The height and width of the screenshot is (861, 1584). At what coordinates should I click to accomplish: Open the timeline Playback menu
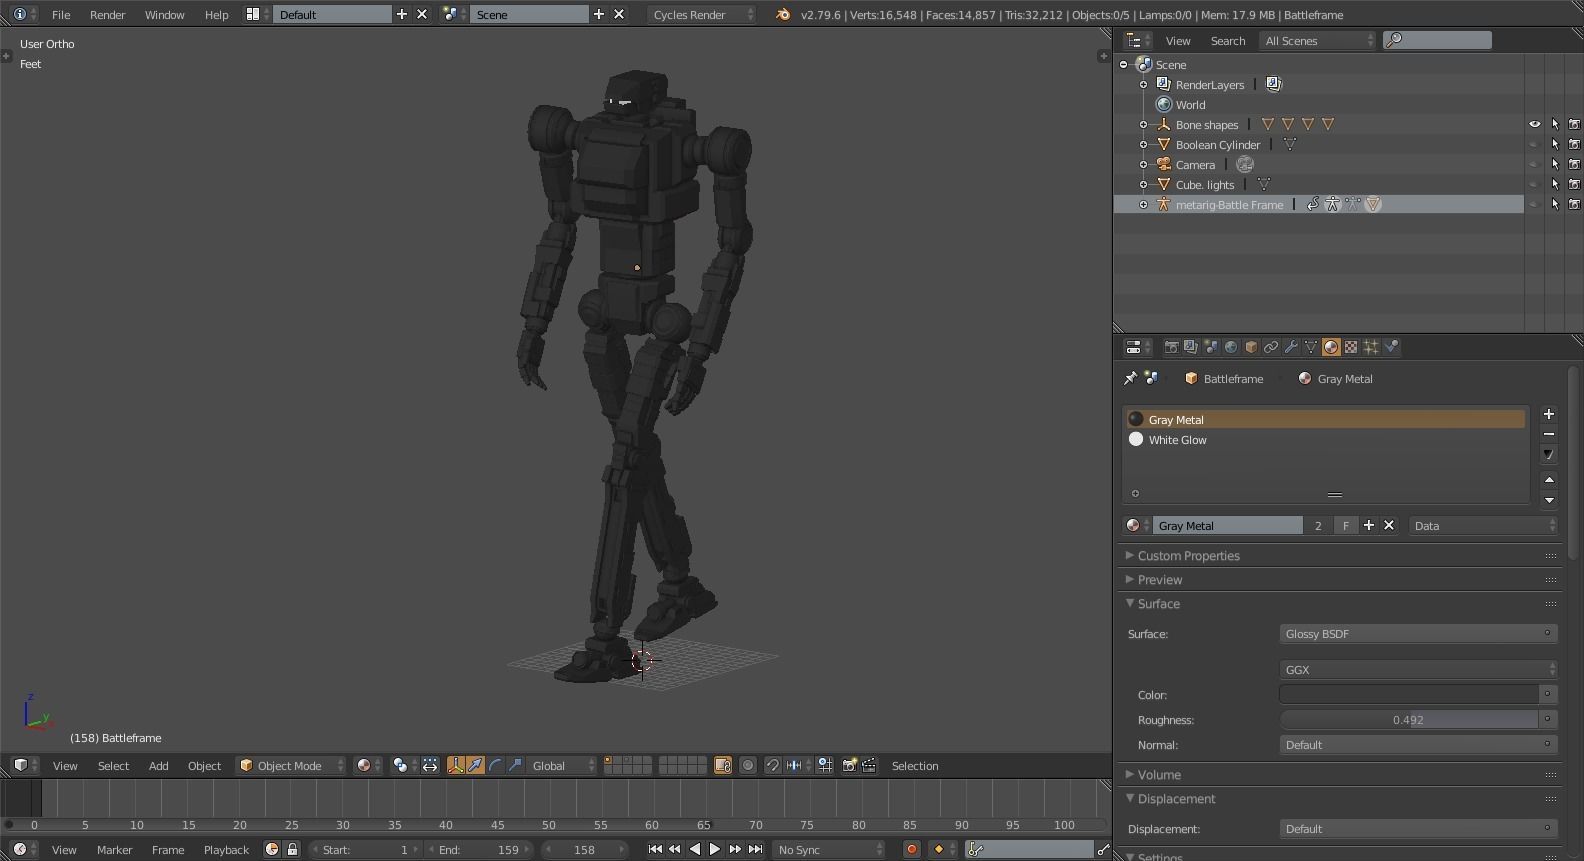pos(226,850)
